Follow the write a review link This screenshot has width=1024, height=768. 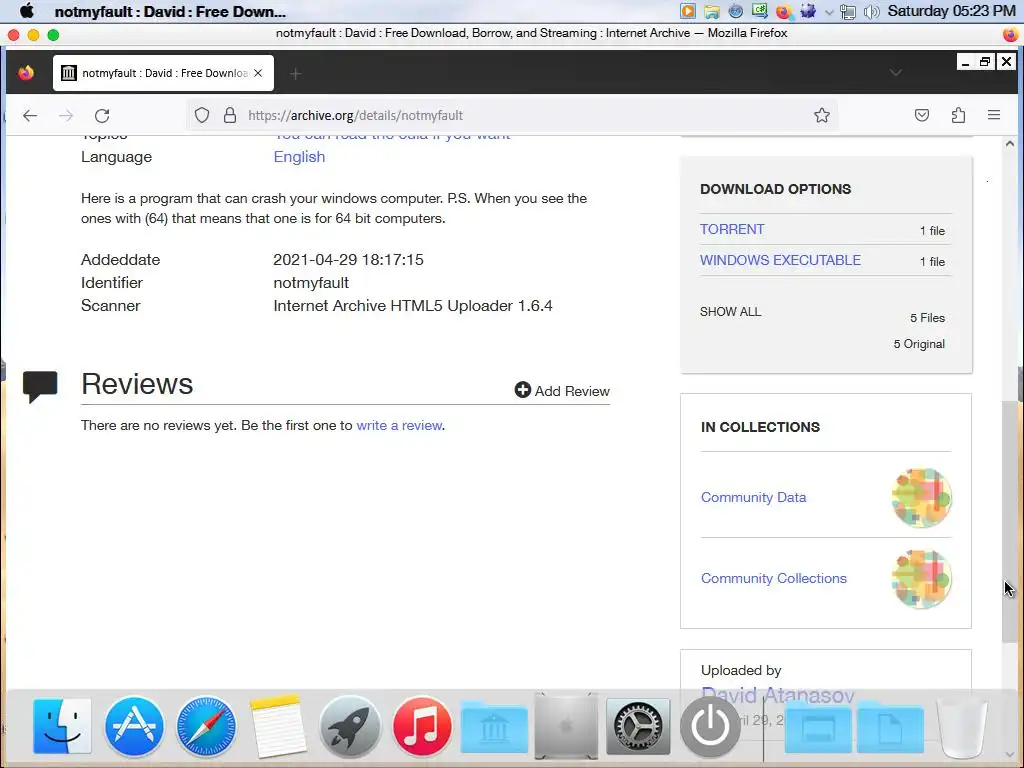click(x=399, y=425)
